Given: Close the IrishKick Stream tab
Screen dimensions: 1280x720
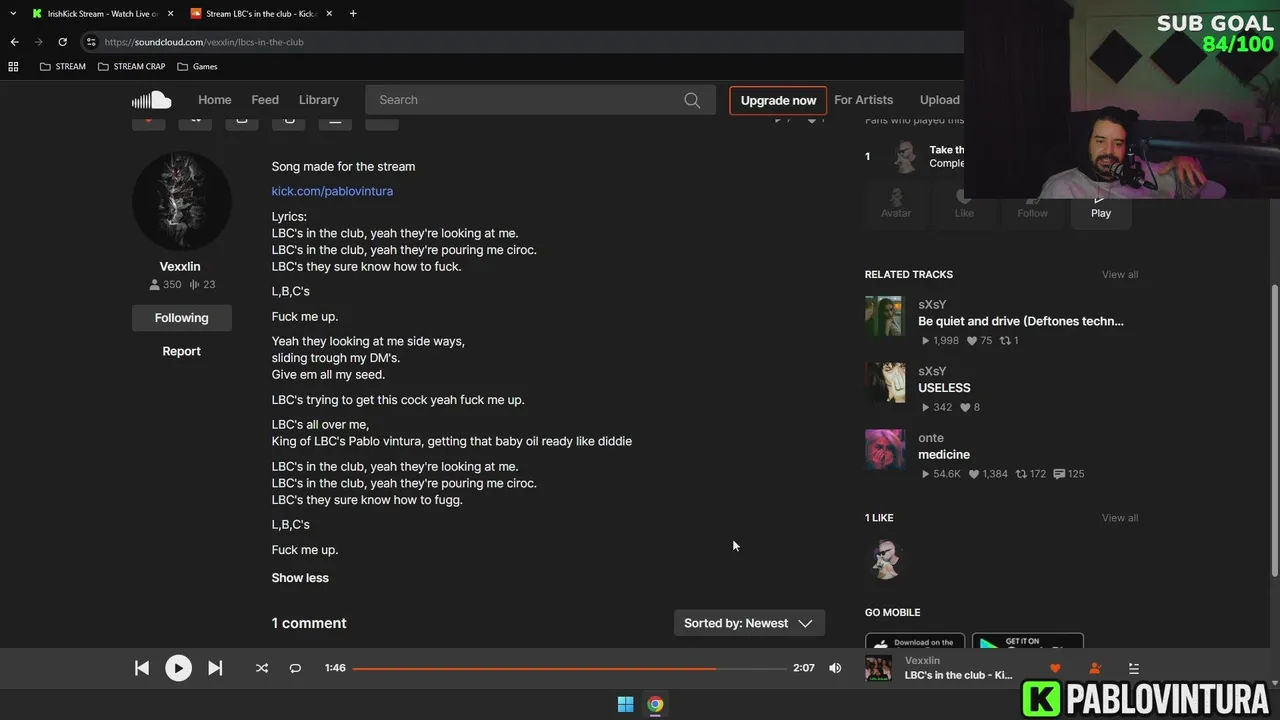Looking at the screenshot, I should (170, 14).
